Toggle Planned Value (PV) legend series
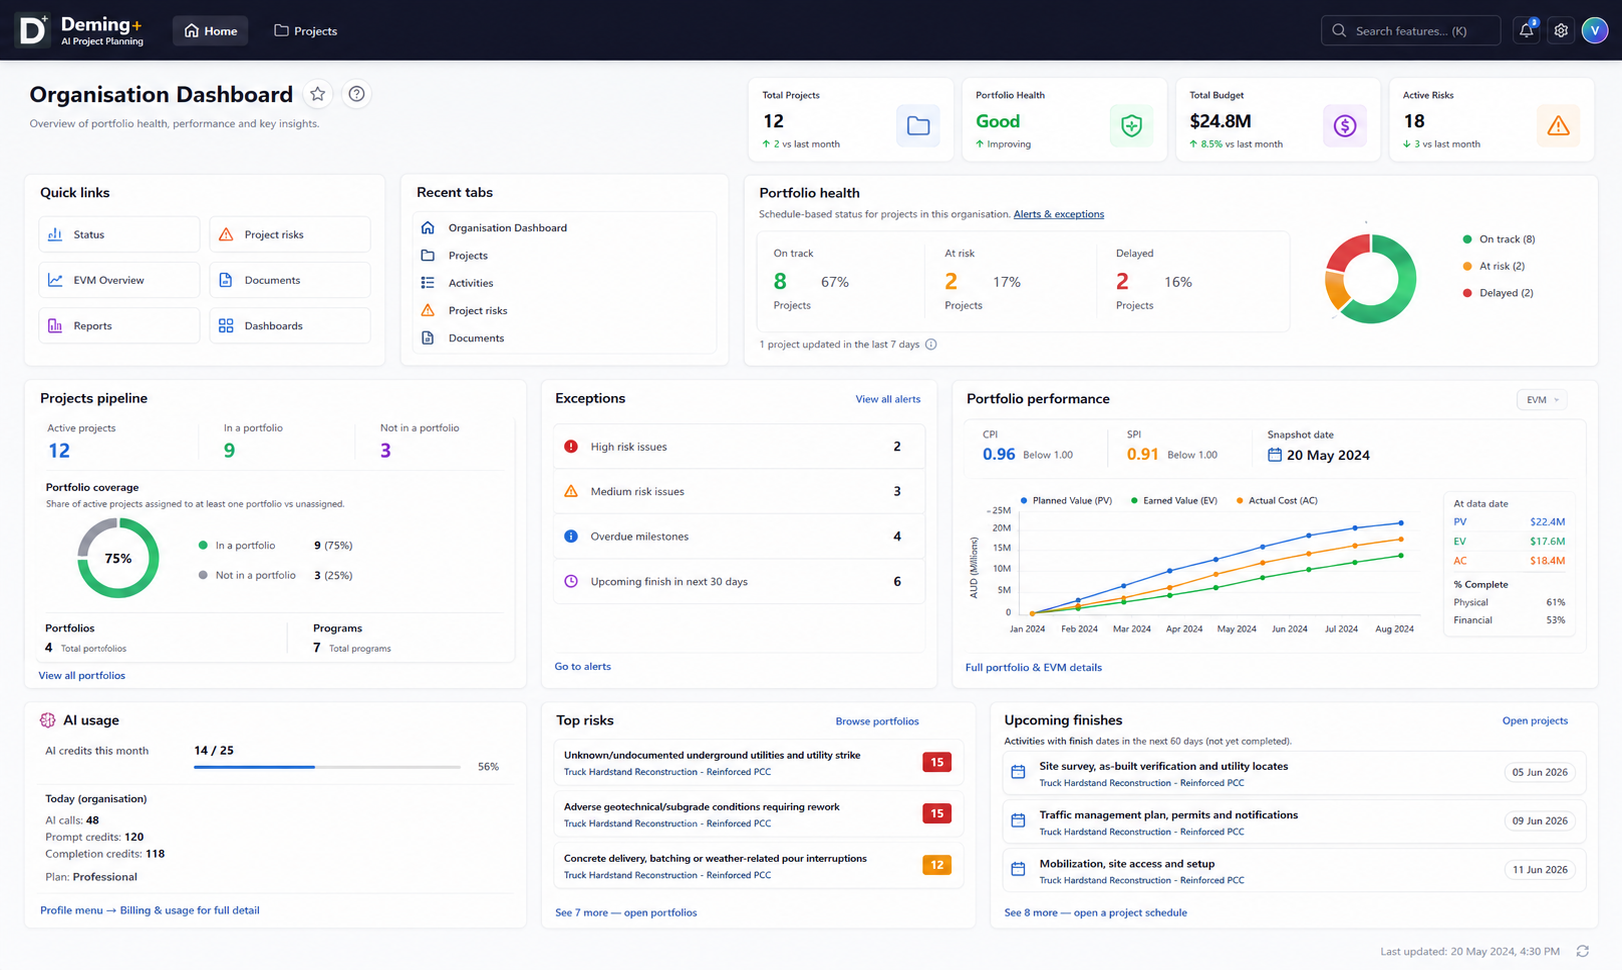The height and width of the screenshot is (970, 1622). pyautogui.click(x=1066, y=500)
